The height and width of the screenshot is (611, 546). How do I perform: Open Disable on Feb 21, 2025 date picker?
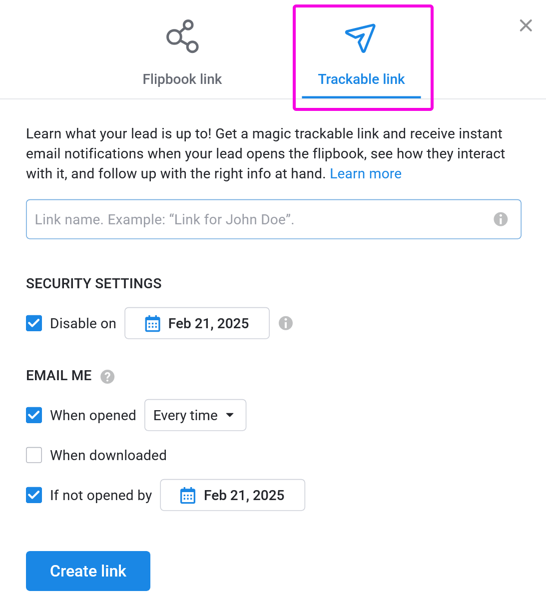[x=197, y=323]
